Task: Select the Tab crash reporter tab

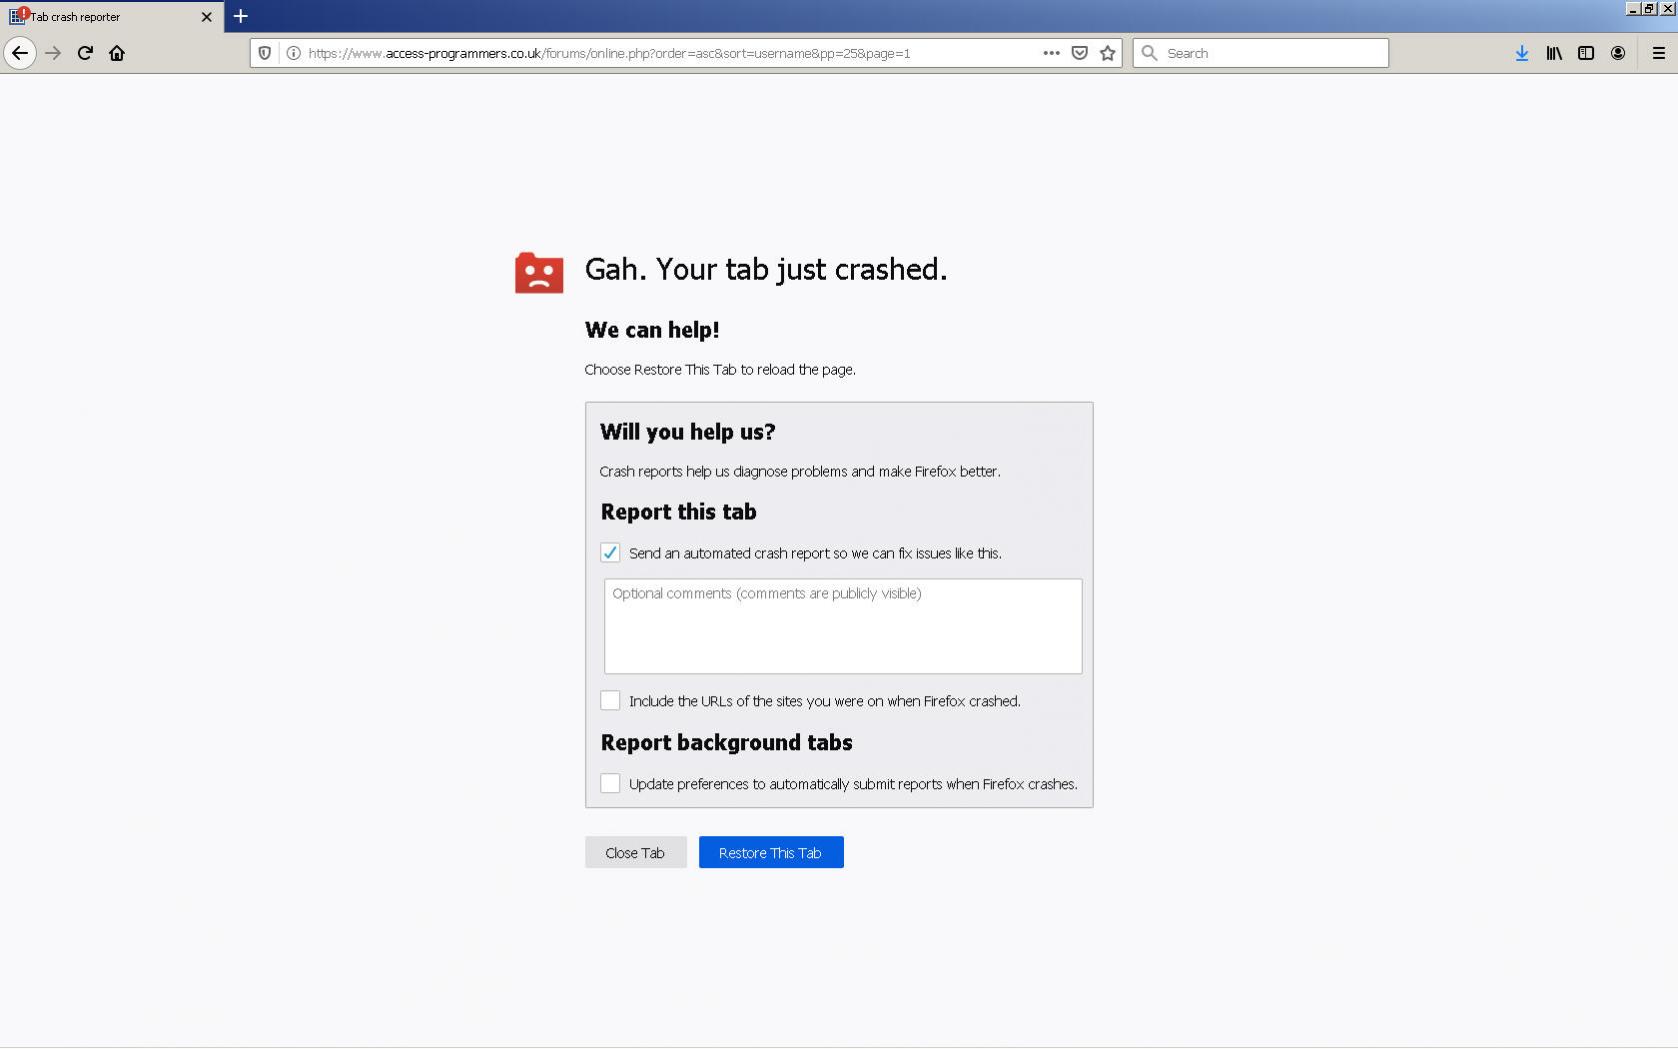Action: [110, 16]
